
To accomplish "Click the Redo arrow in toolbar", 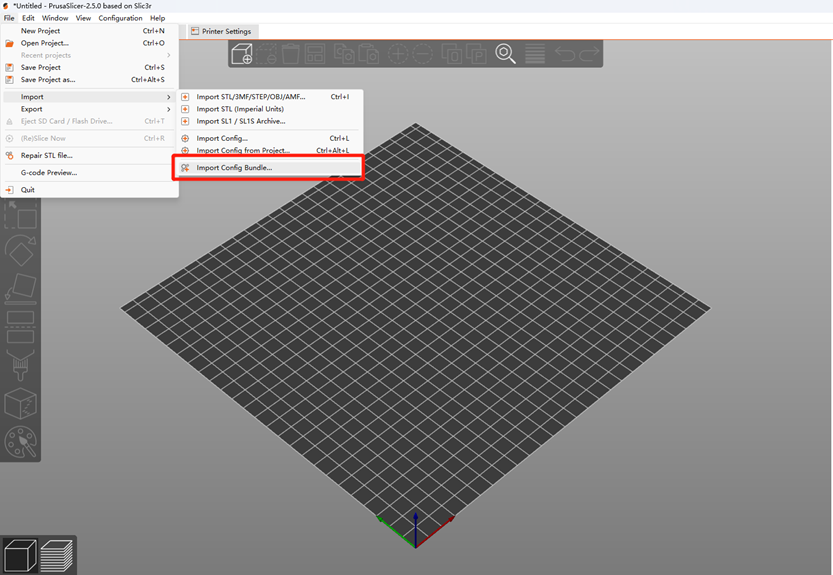I will [x=589, y=54].
